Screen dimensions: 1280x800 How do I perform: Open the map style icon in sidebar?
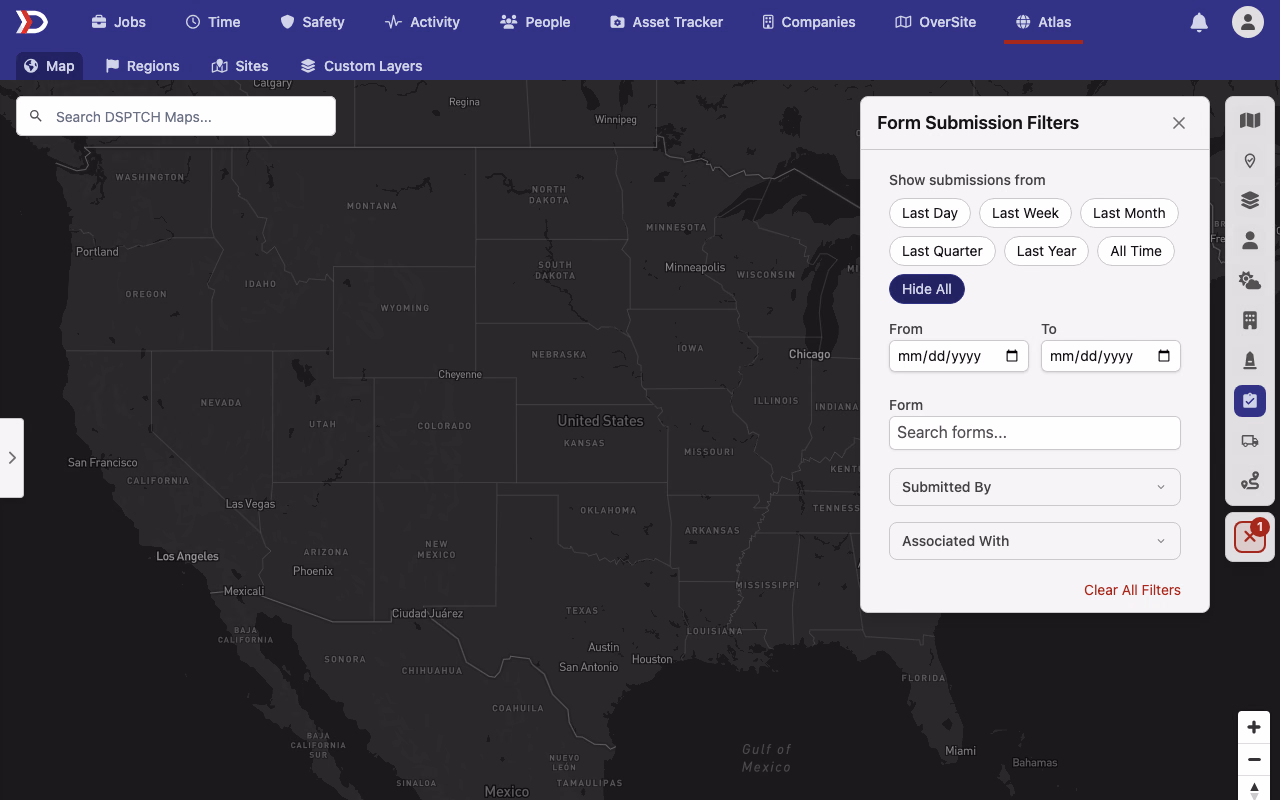pos(1250,121)
